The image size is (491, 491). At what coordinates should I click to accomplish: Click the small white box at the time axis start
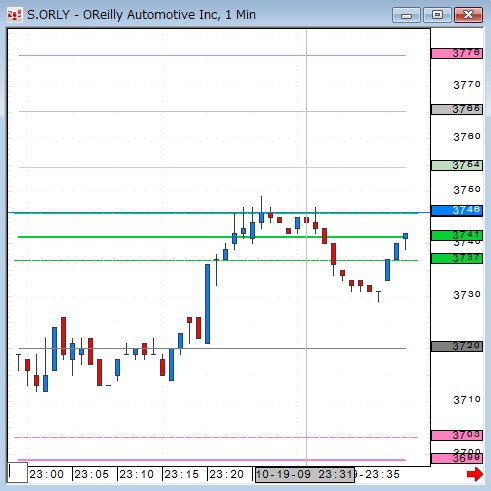(17, 472)
